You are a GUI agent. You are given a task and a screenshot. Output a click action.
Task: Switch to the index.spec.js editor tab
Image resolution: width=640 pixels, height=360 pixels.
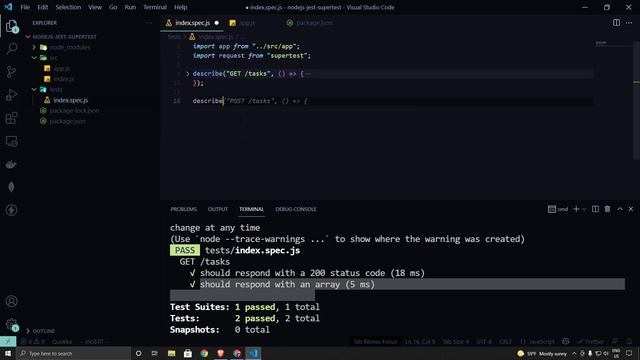pos(192,23)
